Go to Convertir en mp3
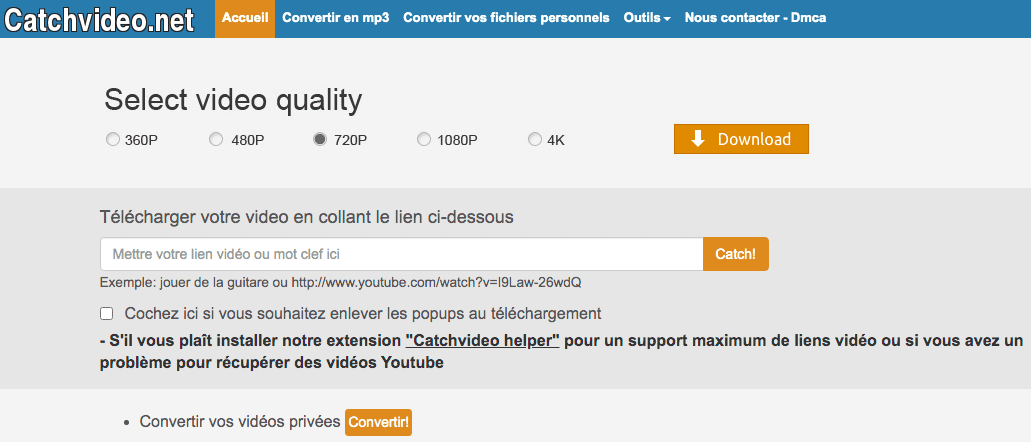The image size is (1031, 442). click(x=336, y=18)
